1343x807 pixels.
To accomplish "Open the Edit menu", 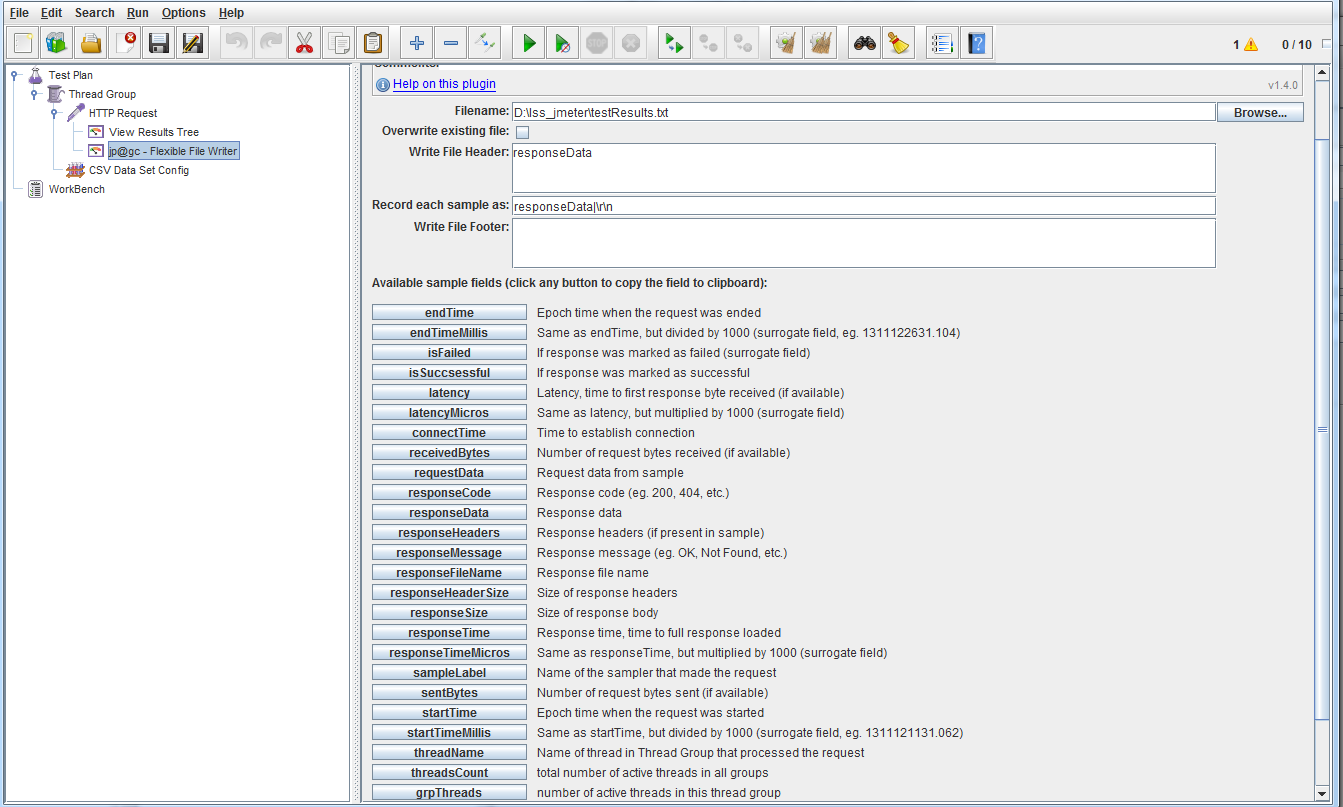I will point(52,13).
